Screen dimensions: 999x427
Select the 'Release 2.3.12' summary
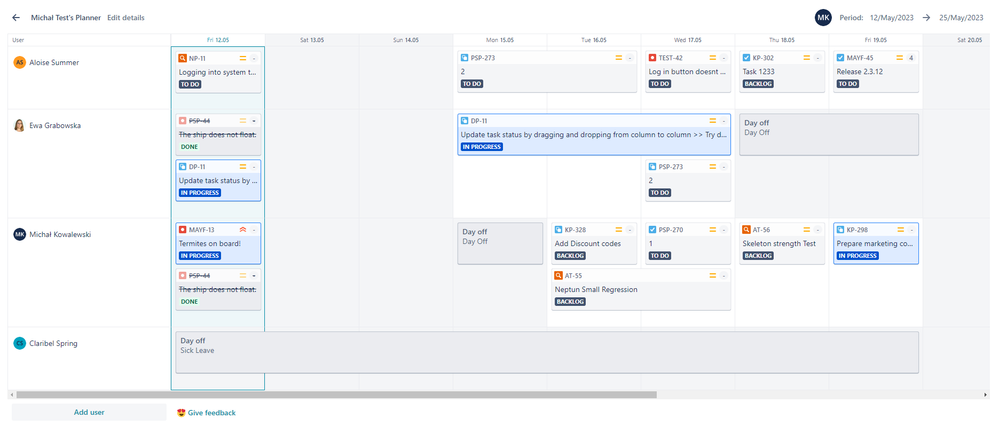pos(859,72)
